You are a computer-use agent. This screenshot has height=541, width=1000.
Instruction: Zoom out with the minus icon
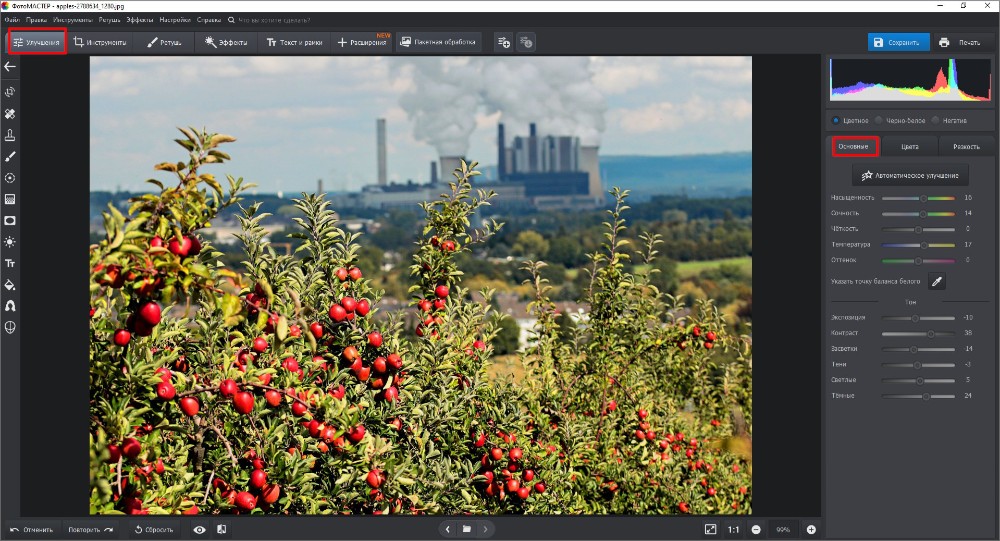coord(756,529)
